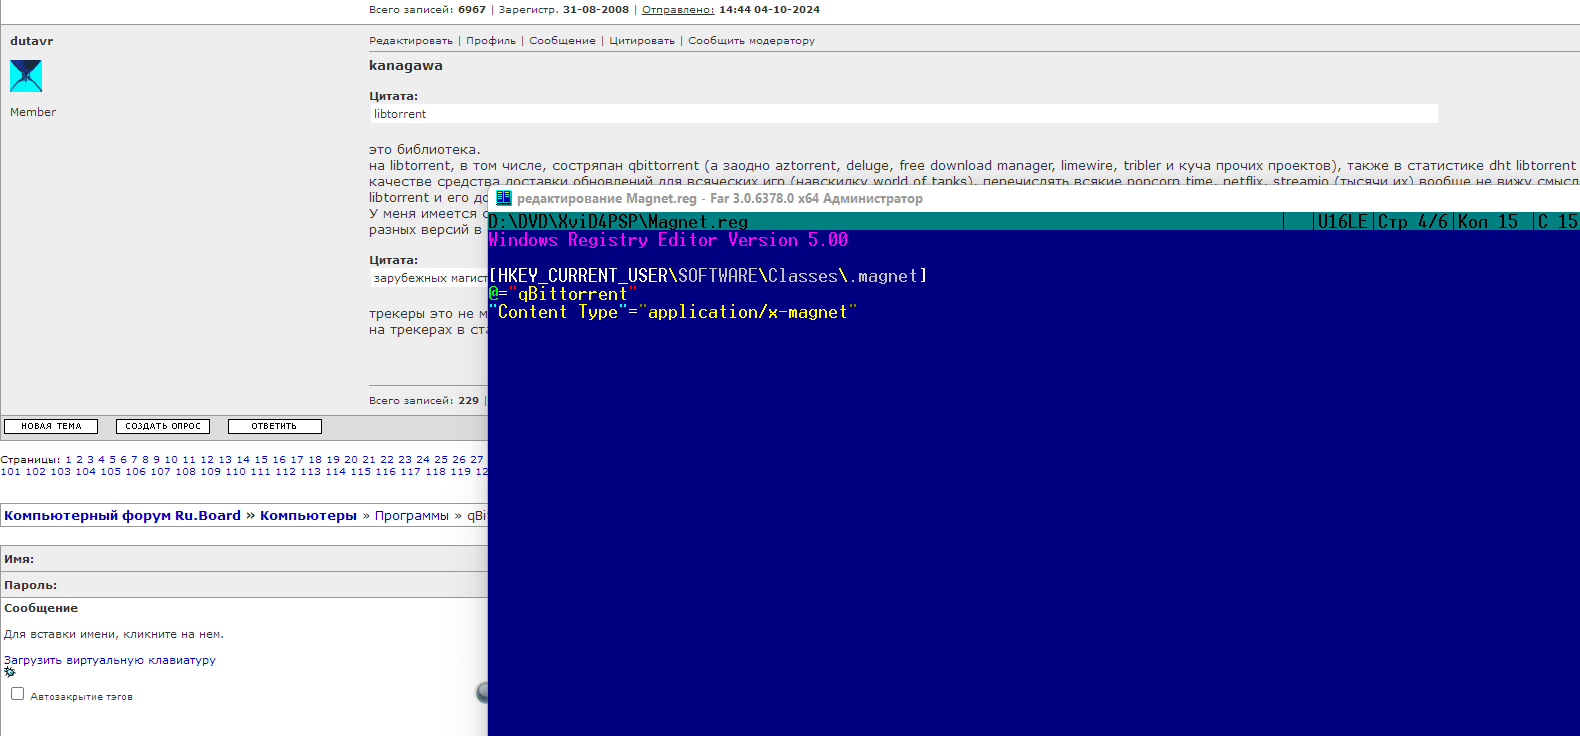Click the Far Manager window title icon
This screenshot has width=1580, height=736.
tap(504, 198)
